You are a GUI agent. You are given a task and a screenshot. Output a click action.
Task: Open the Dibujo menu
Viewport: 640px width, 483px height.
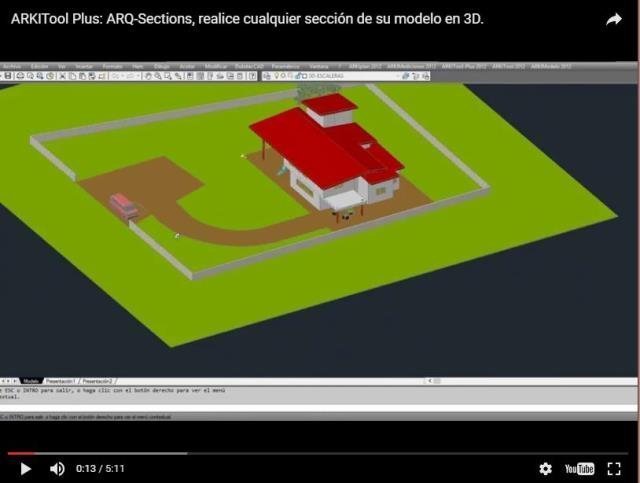point(162,66)
